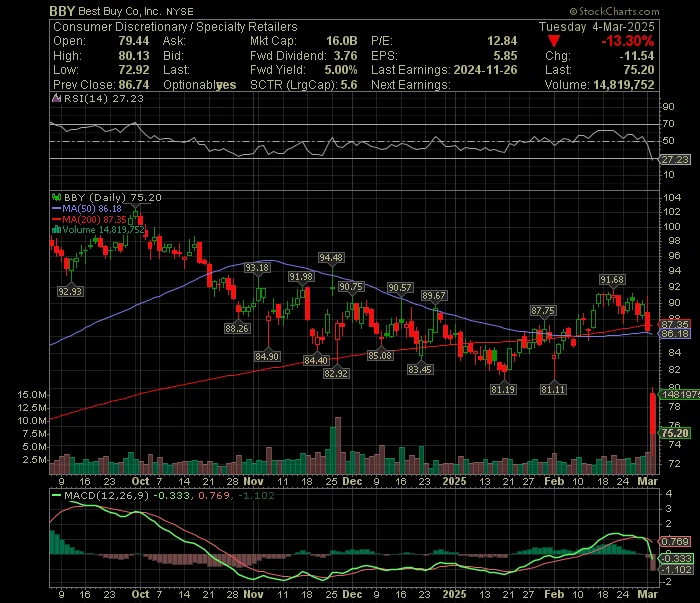Click the 90.75 price annotation
The width and height of the screenshot is (700, 603).
(351, 287)
